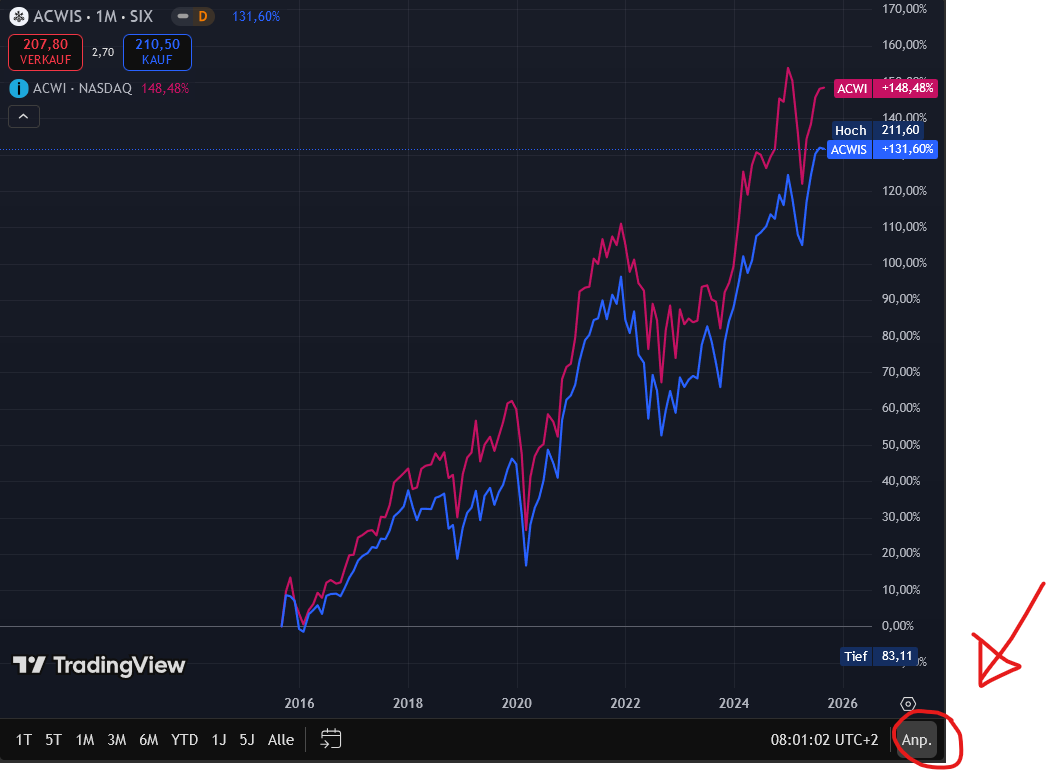Select the 5J time range
This screenshot has width=1047, height=772.
247,740
